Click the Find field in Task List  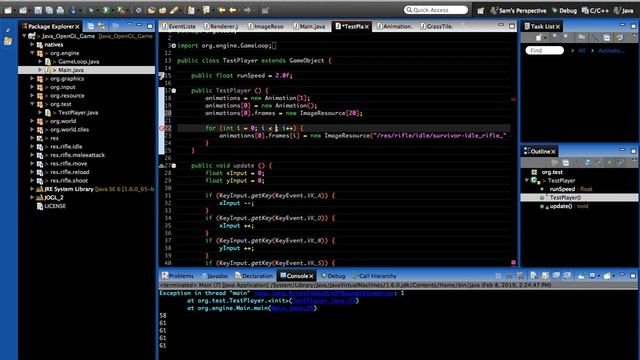[x=544, y=51]
